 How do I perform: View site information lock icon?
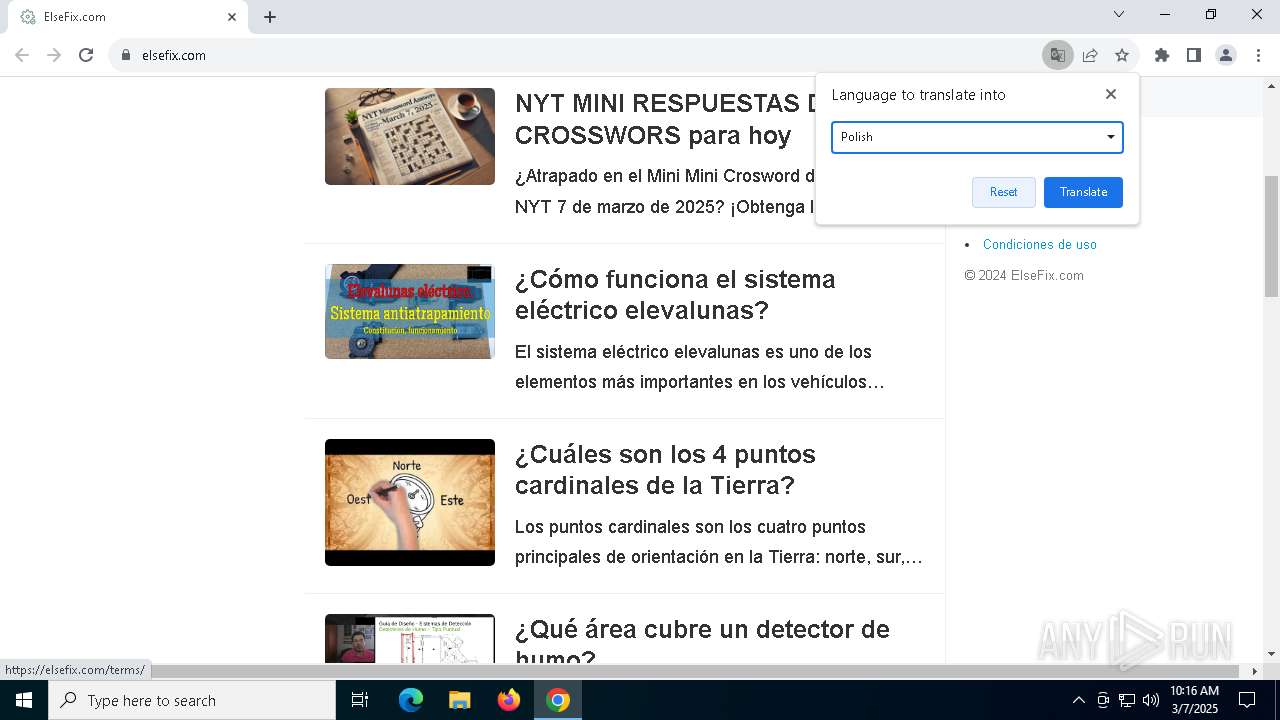coord(126,55)
